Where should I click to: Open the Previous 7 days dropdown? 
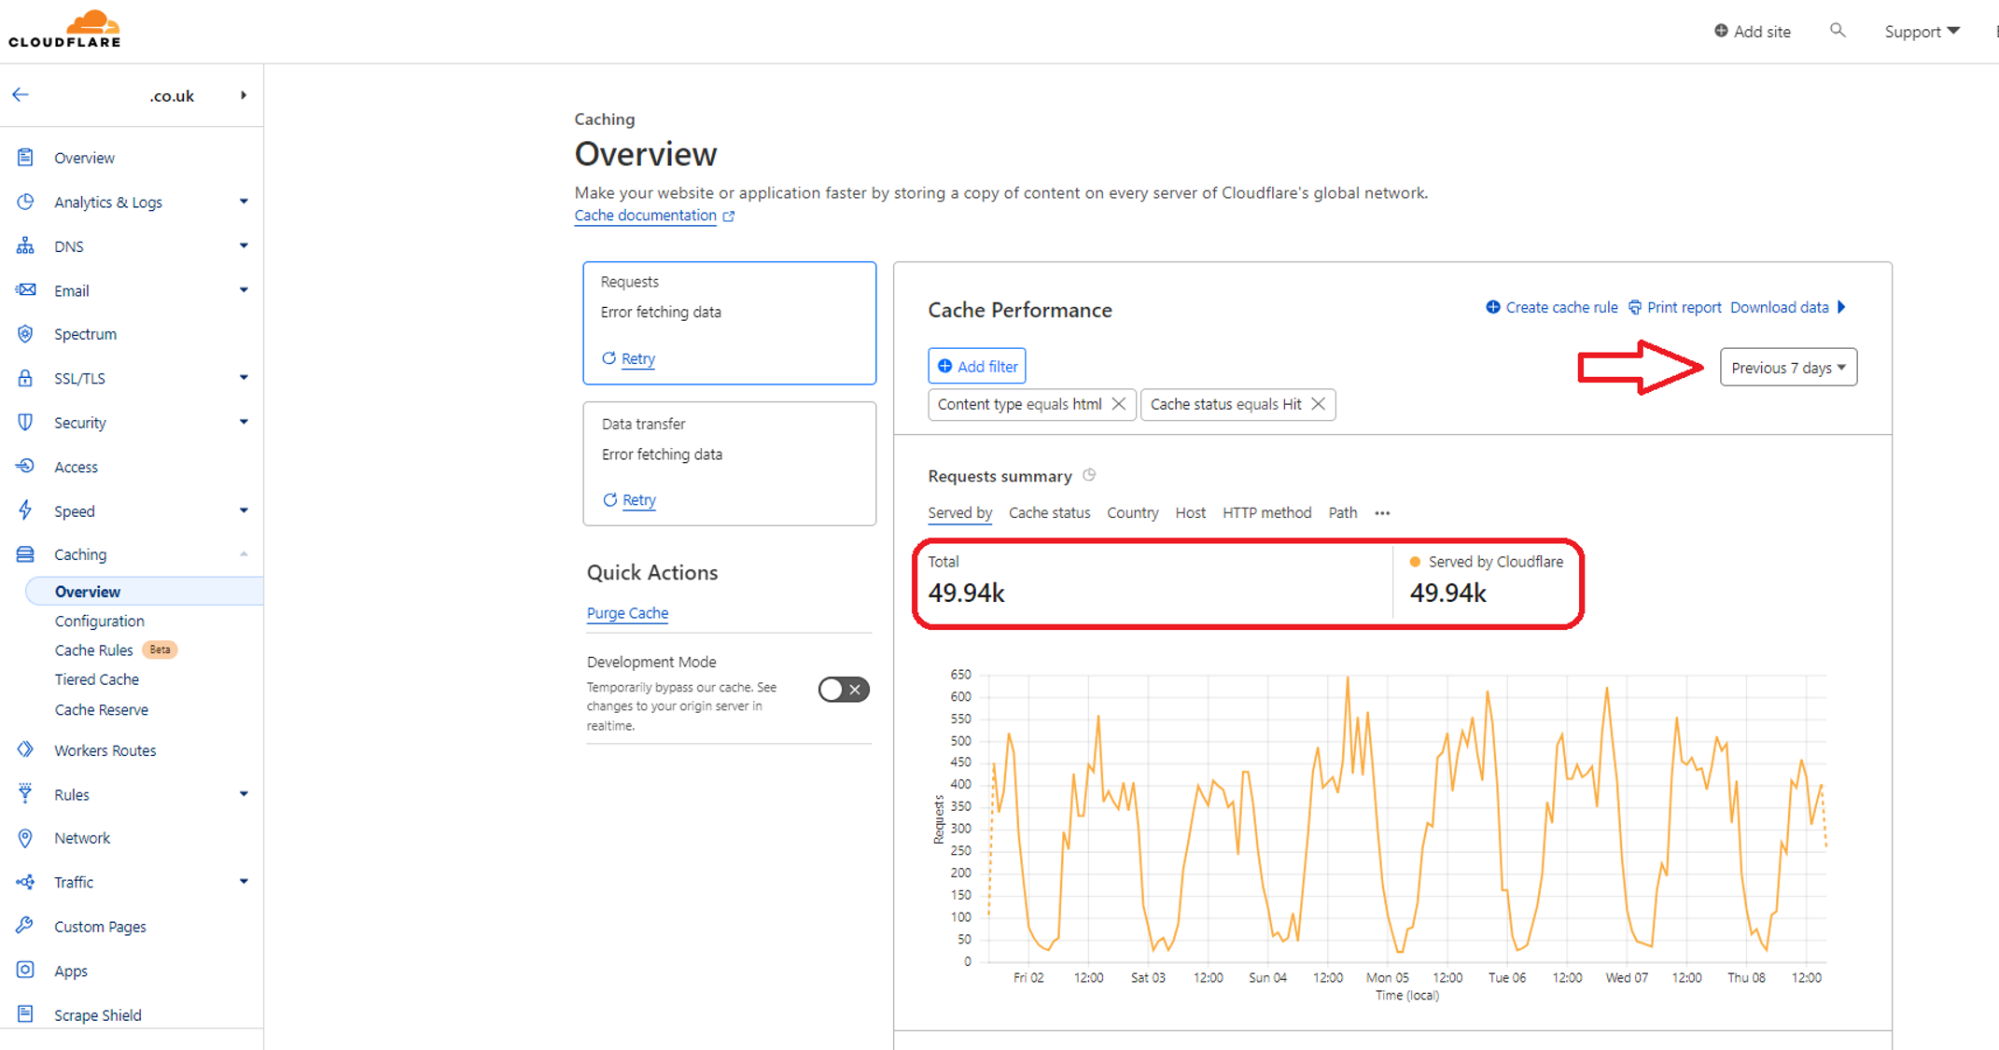(1788, 368)
